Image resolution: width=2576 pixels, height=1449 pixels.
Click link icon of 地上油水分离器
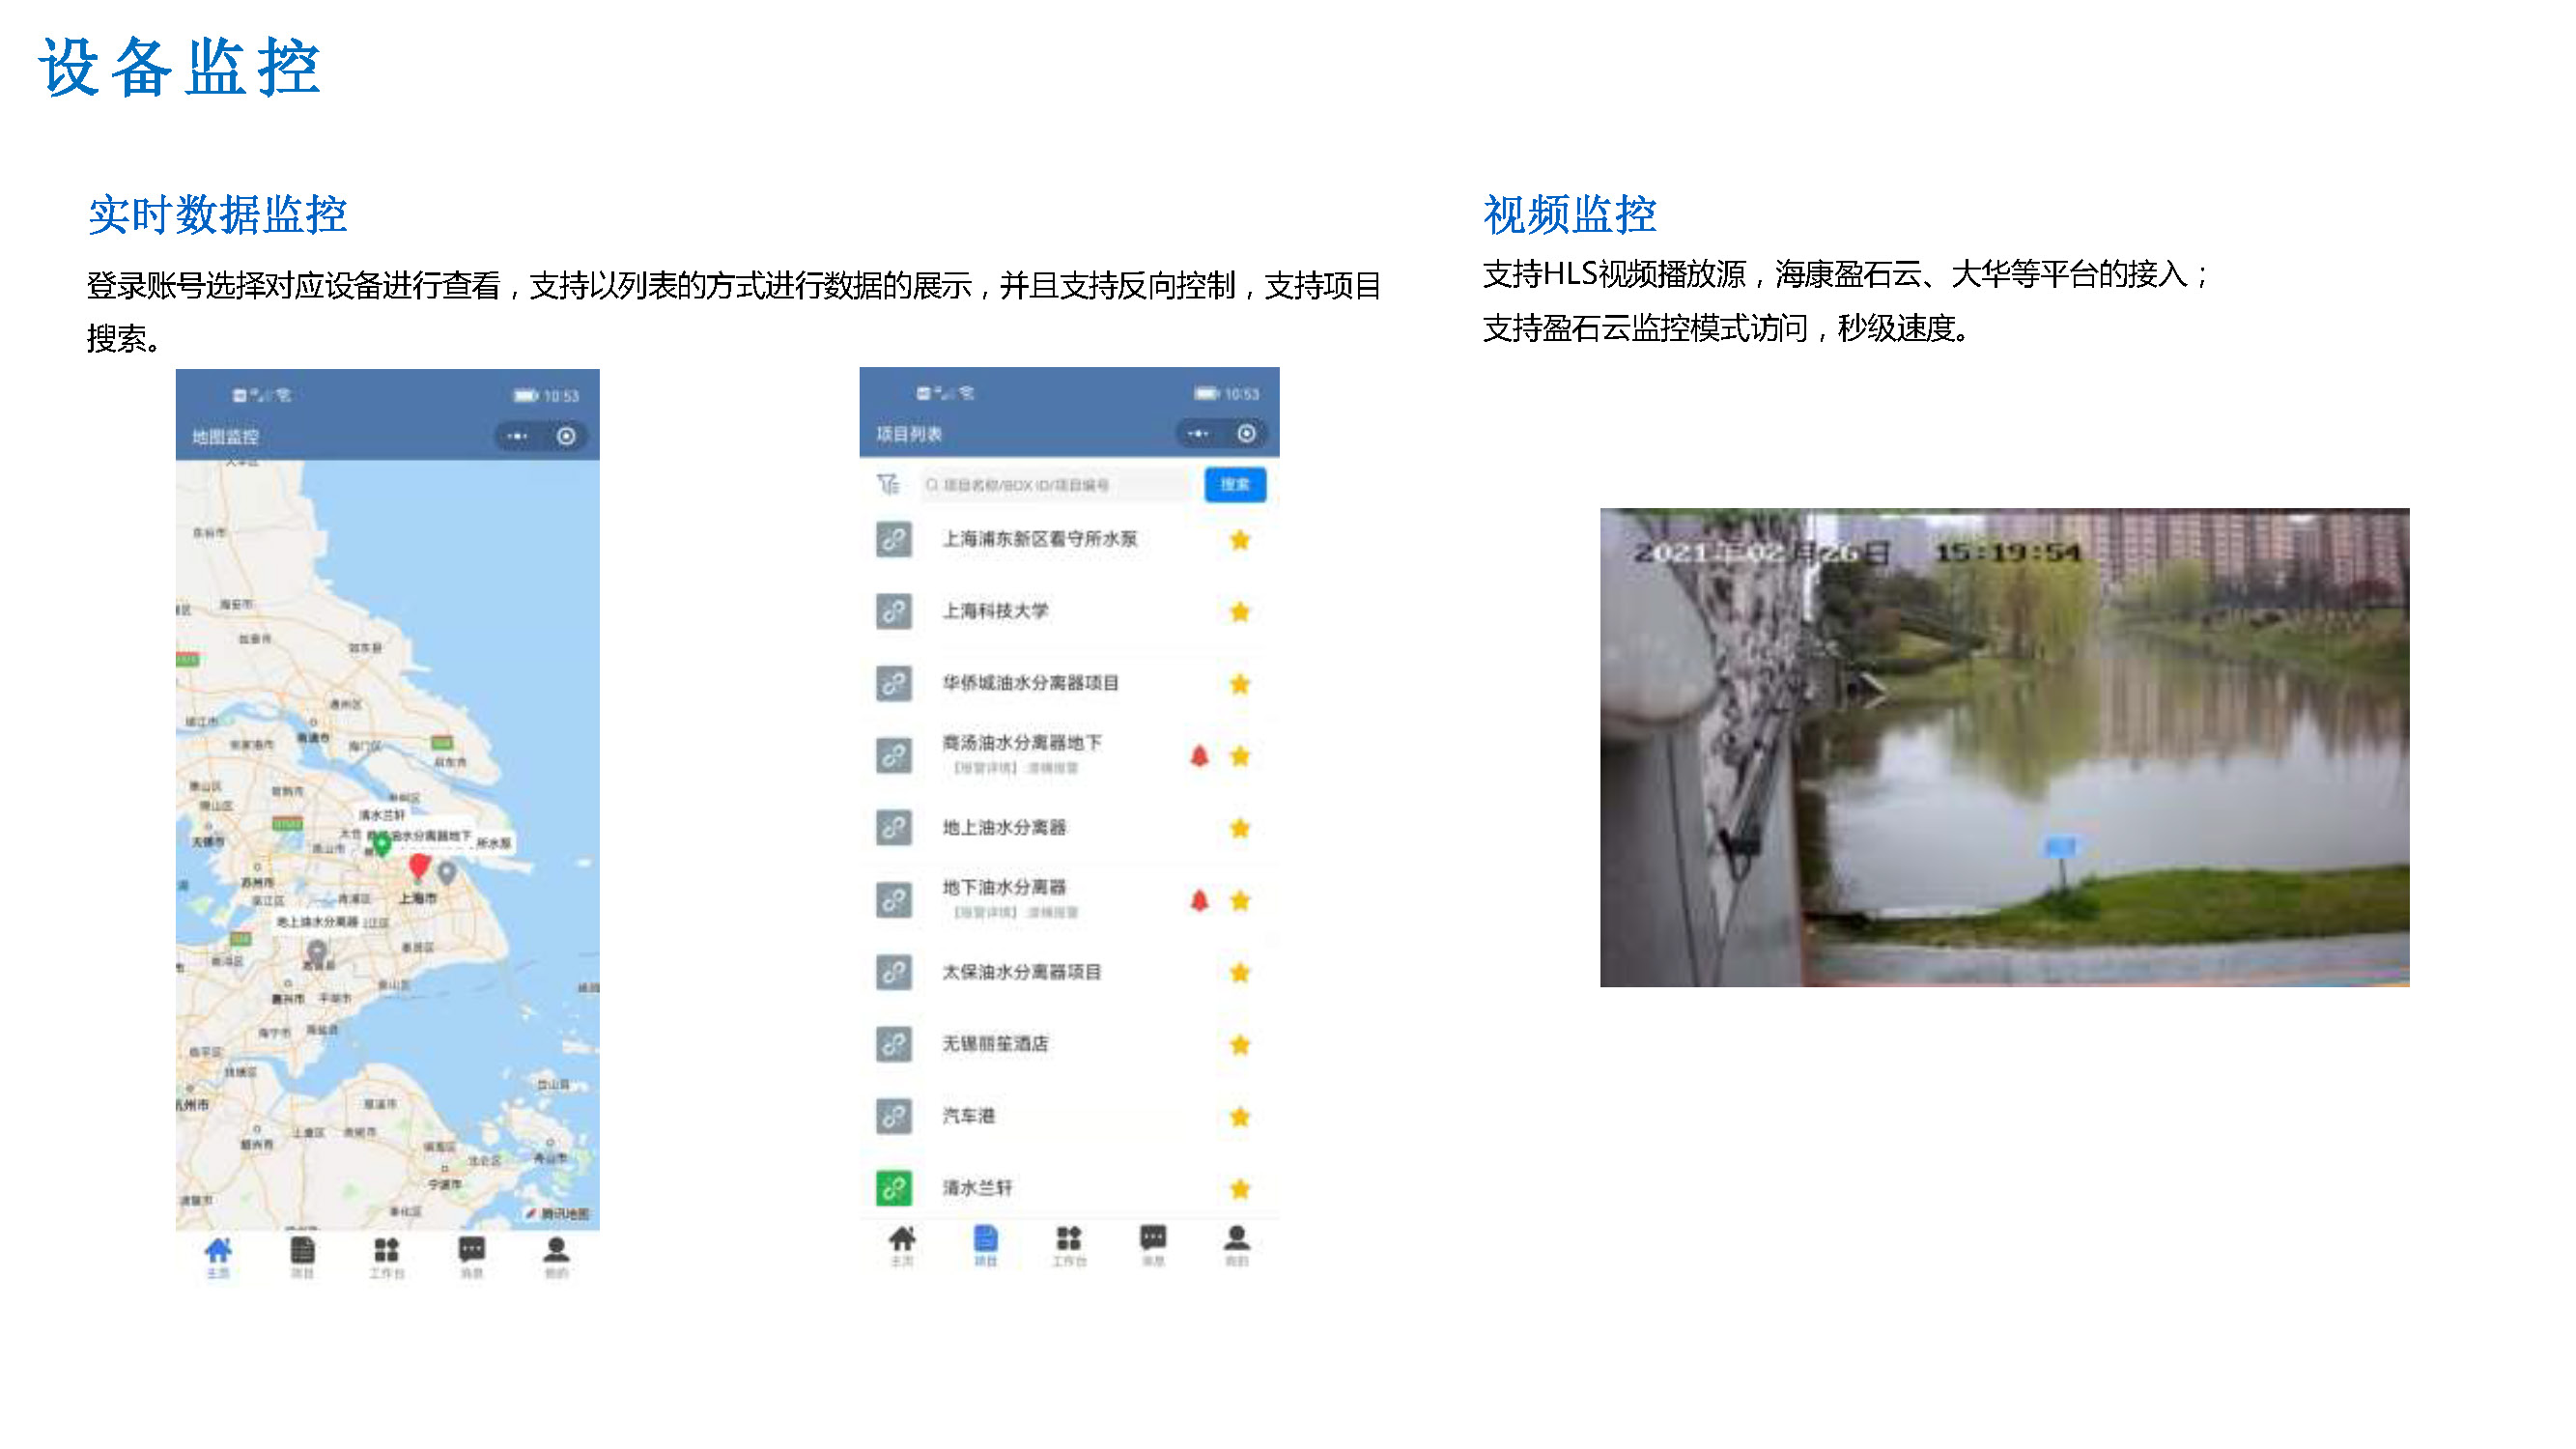(x=894, y=827)
